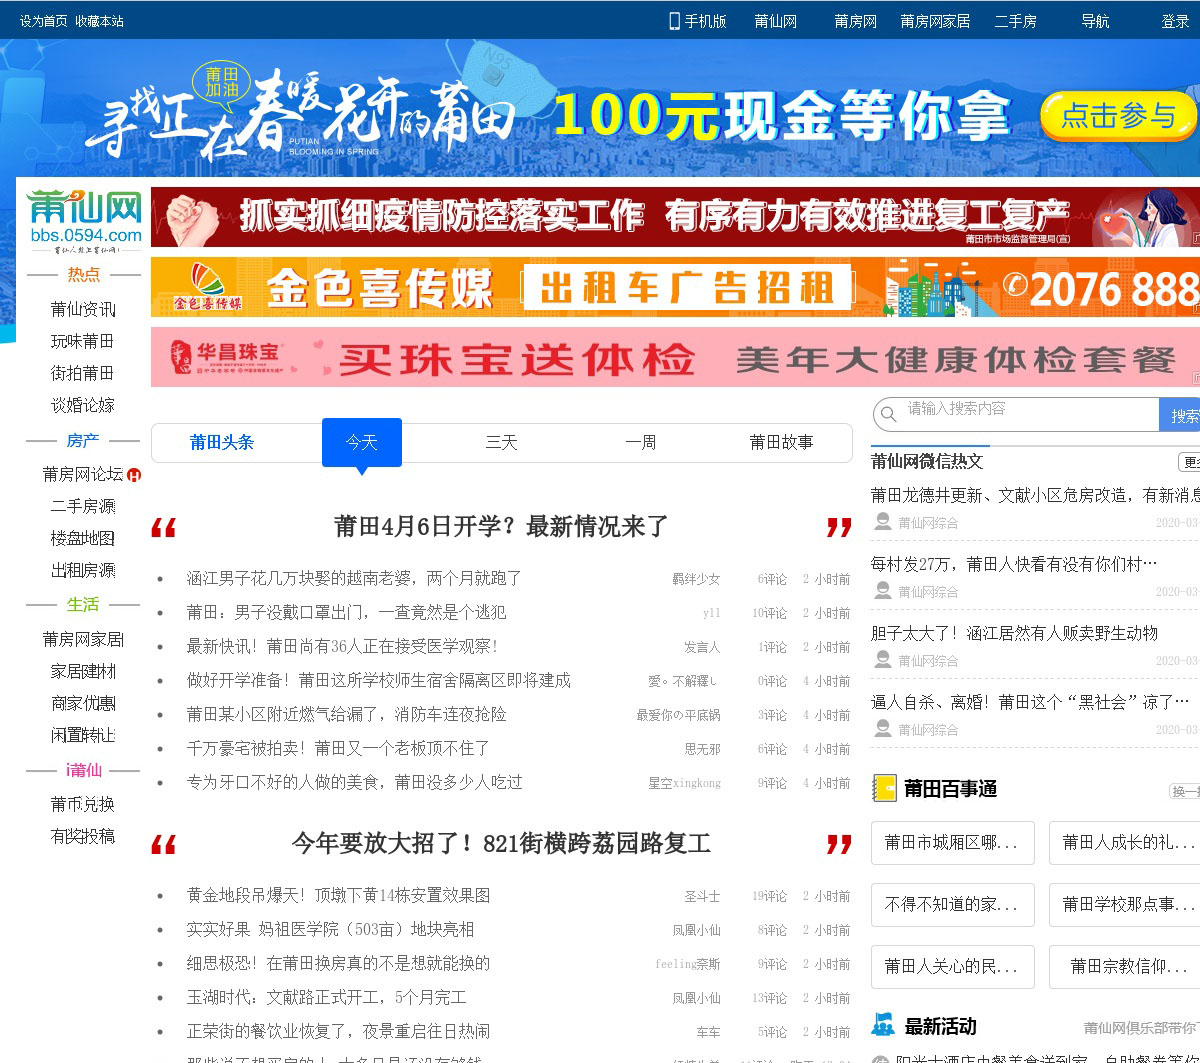Click the 莆仙网 bbs.0594.com logo
Screen dimensions: 1200x1063
click(84, 218)
